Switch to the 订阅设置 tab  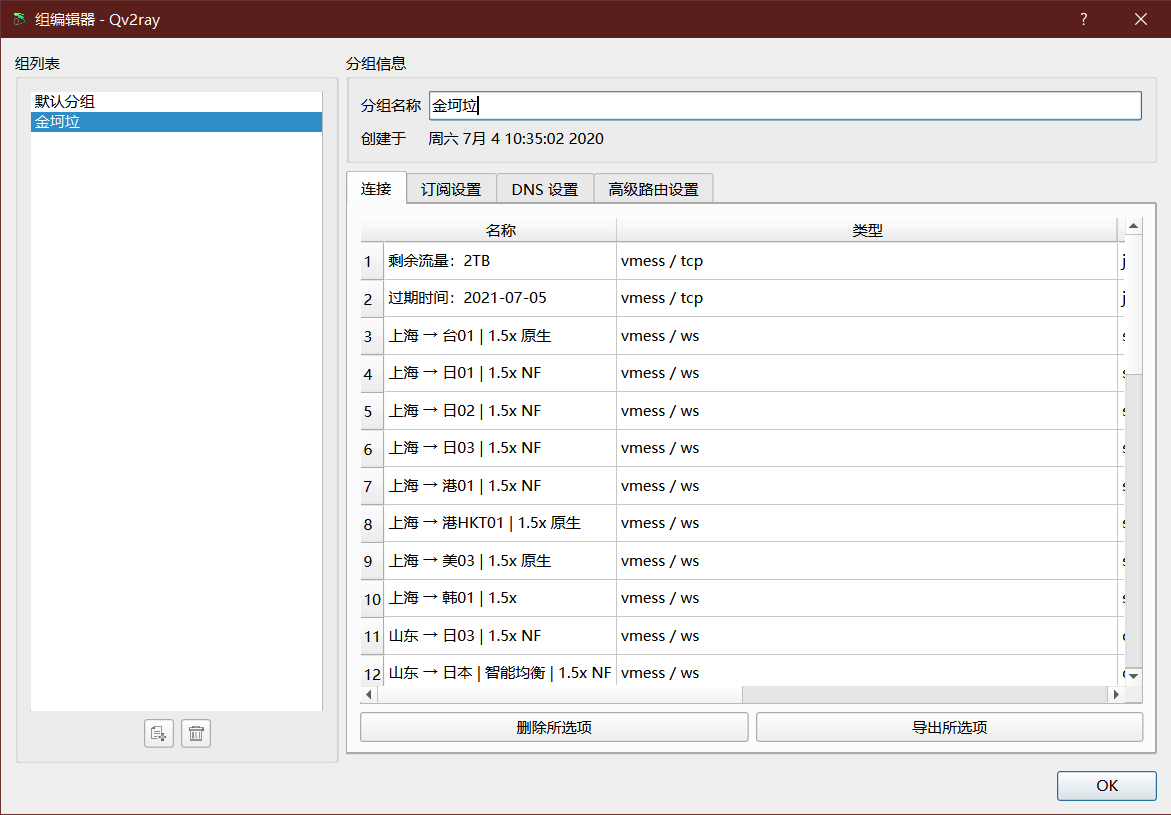tap(451, 189)
